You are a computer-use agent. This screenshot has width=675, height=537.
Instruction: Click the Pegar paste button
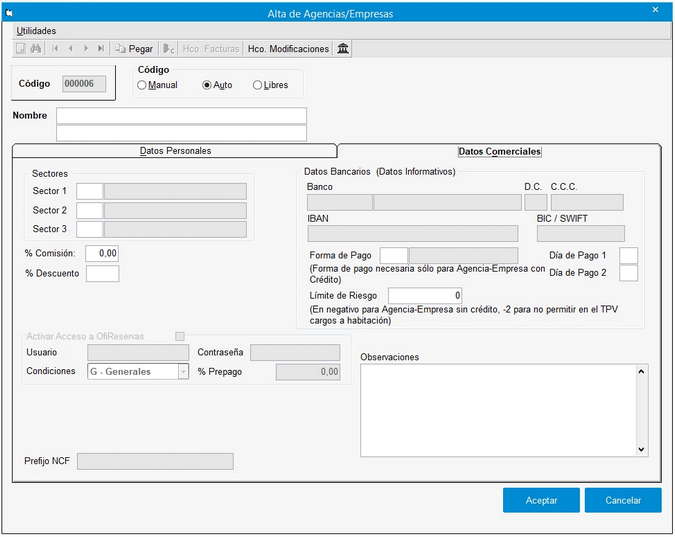pyautogui.click(x=134, y=48)
